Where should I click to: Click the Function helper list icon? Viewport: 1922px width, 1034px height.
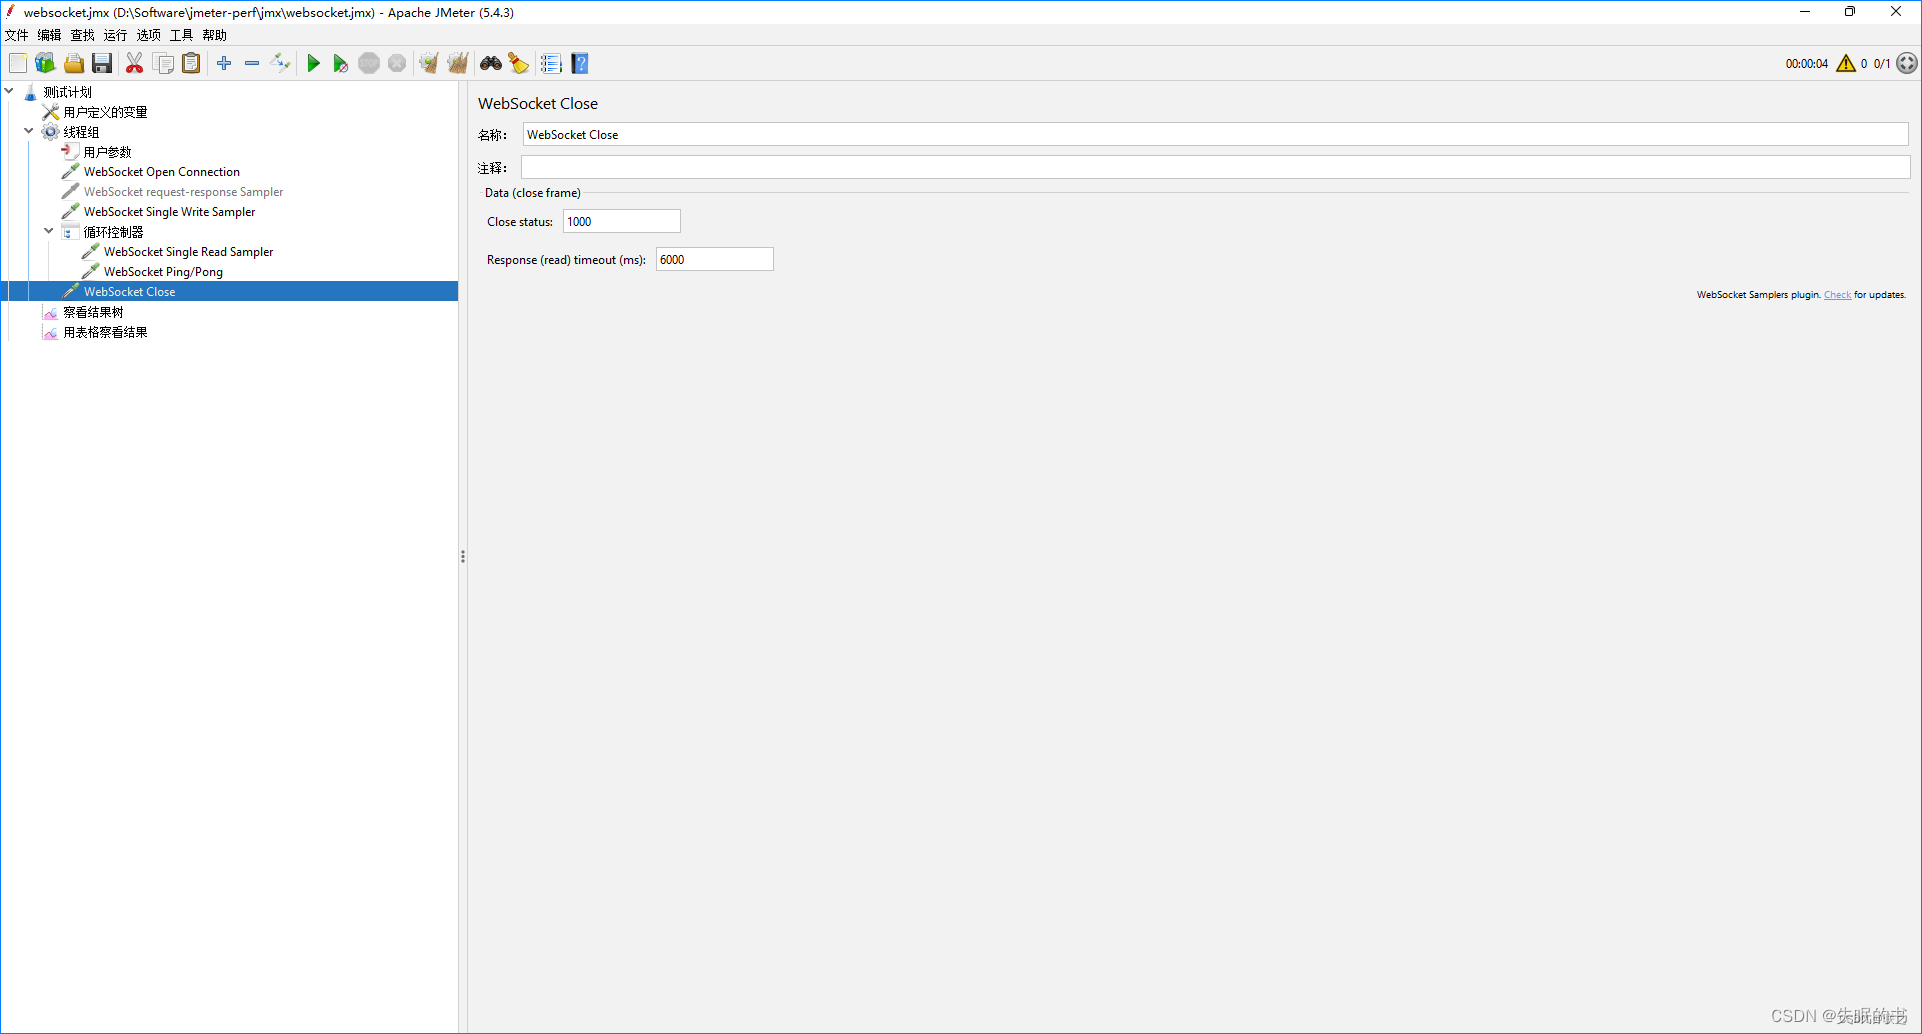[x=551, y=64]
